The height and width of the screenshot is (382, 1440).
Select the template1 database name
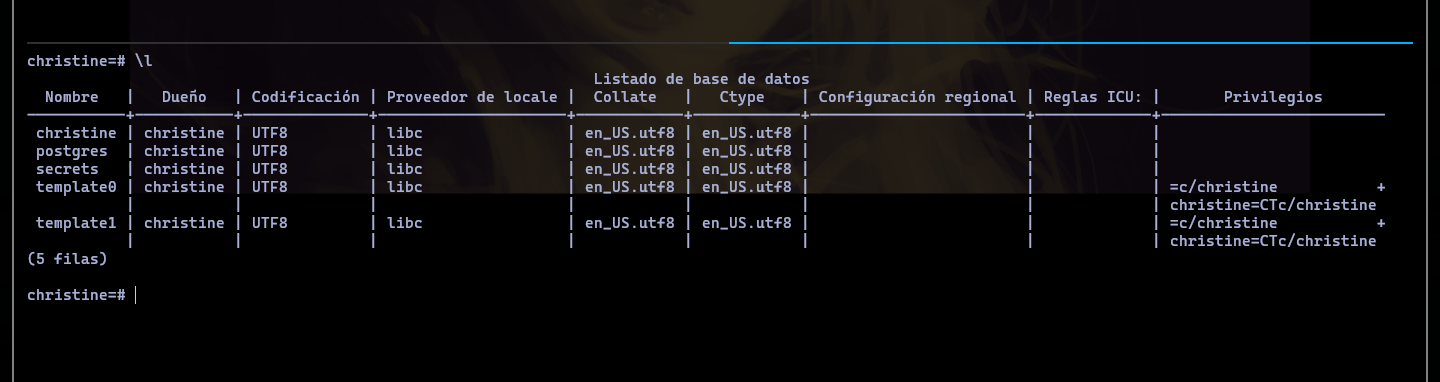pos(76,223)
